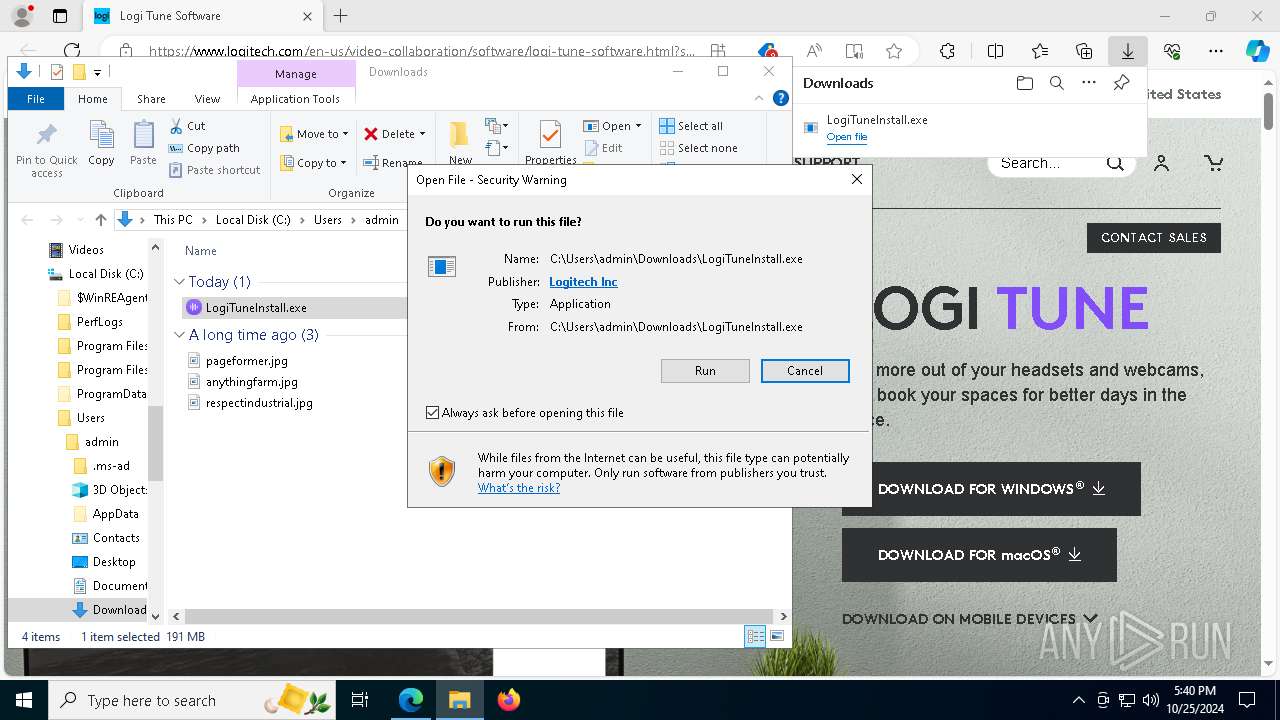The width and height of the screenshot is (1280, 720).
Task: Collapse the A long time ago (3) group
Action: (180, 335)
